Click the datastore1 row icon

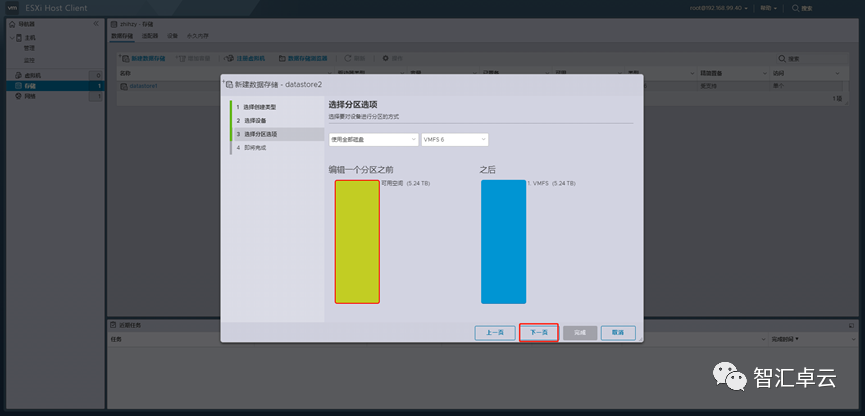click(x=124, y=86)
